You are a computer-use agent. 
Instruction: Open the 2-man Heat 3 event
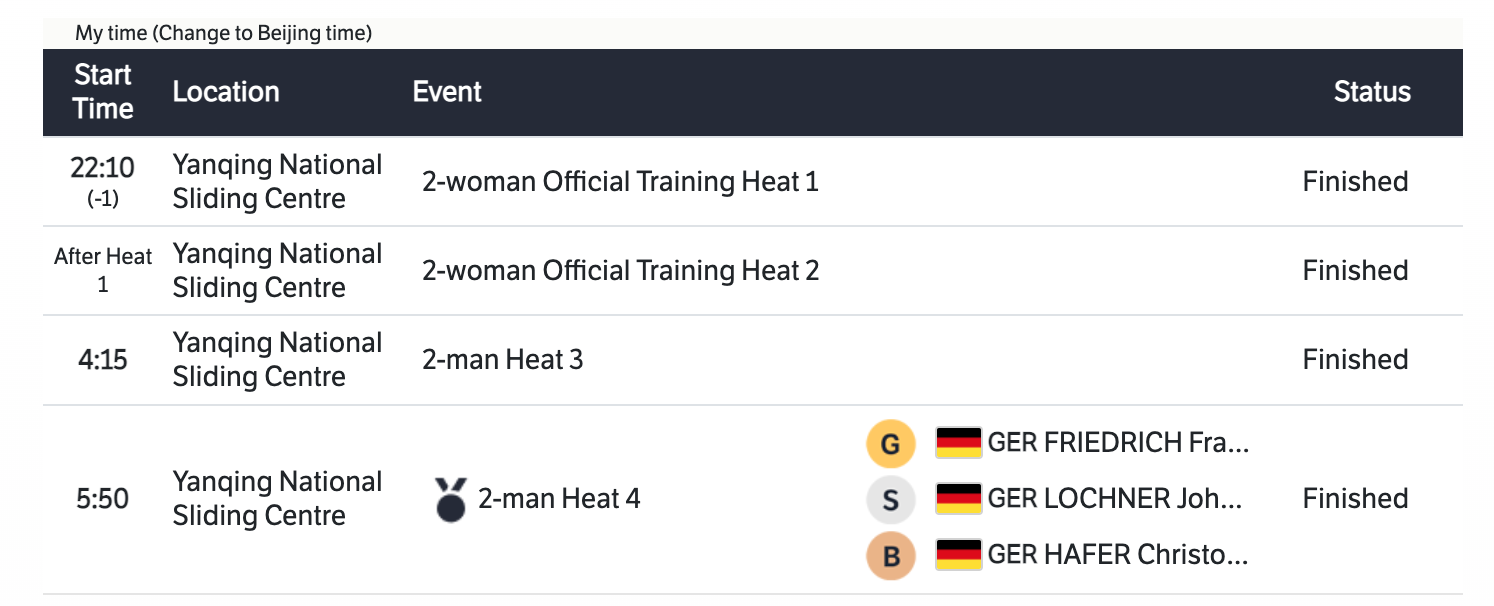(x=502, y=360)
